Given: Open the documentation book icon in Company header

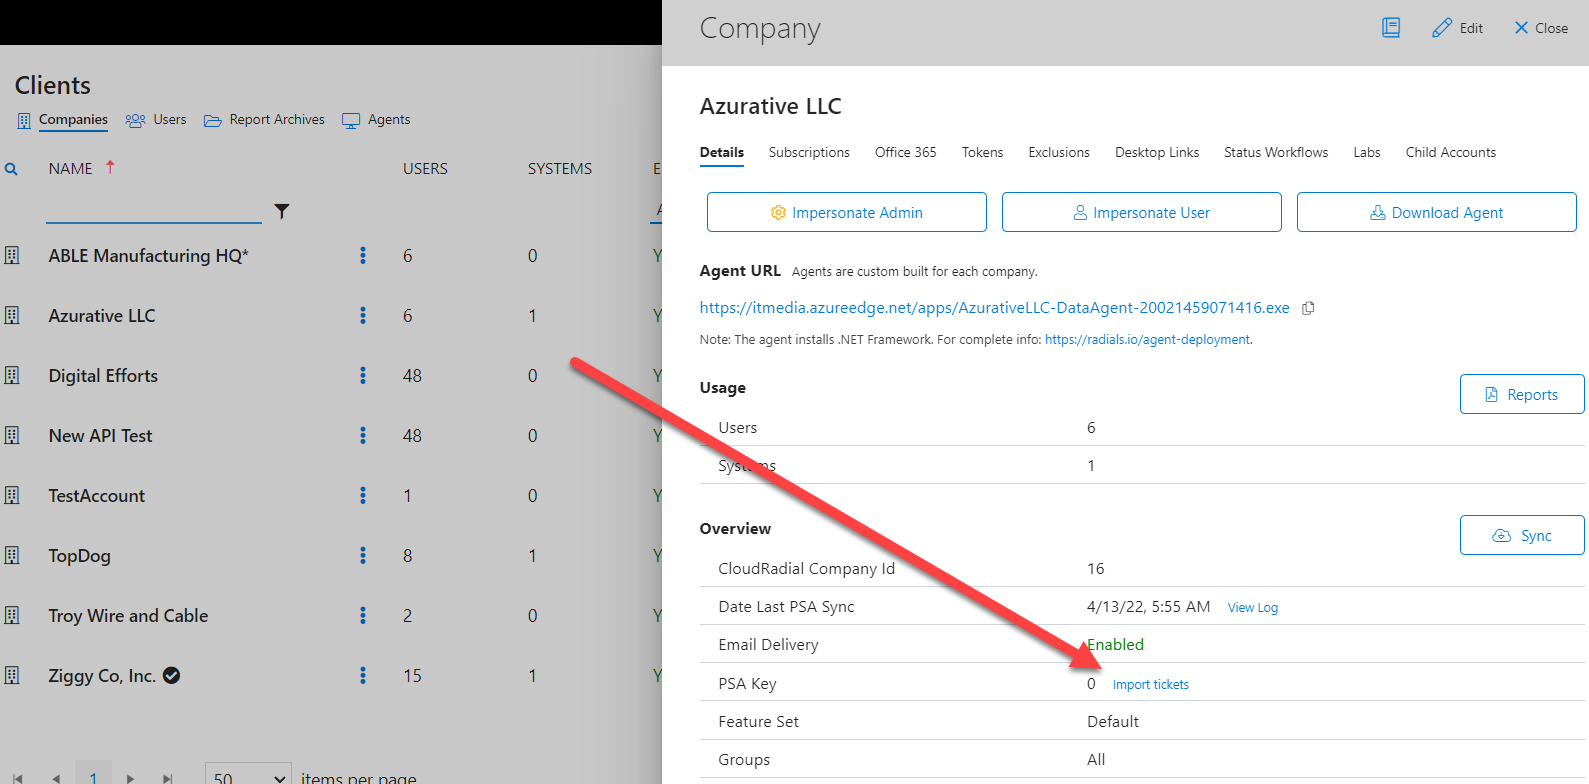Looking at the screenshot, I should pos(1391,28).
